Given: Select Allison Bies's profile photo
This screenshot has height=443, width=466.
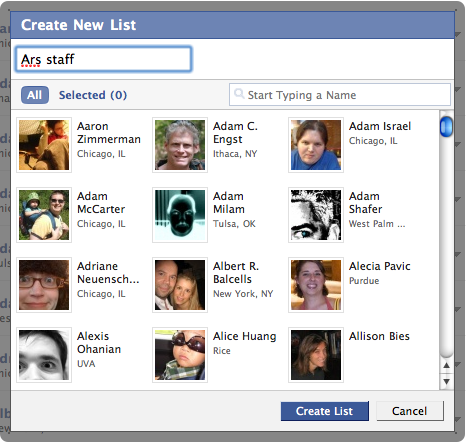Looking at the screenshot, I should 316,355.
